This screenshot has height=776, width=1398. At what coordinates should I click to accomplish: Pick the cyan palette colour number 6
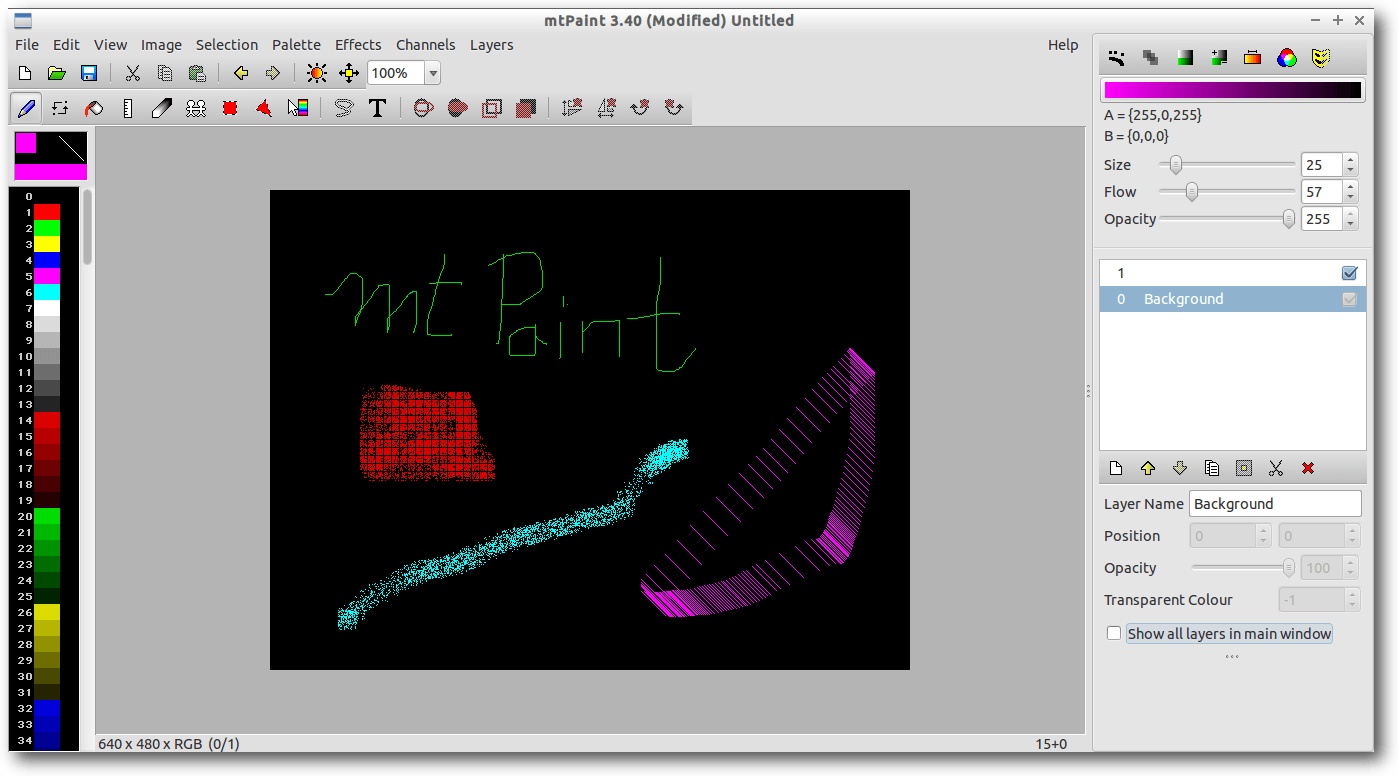pos(47,292)
